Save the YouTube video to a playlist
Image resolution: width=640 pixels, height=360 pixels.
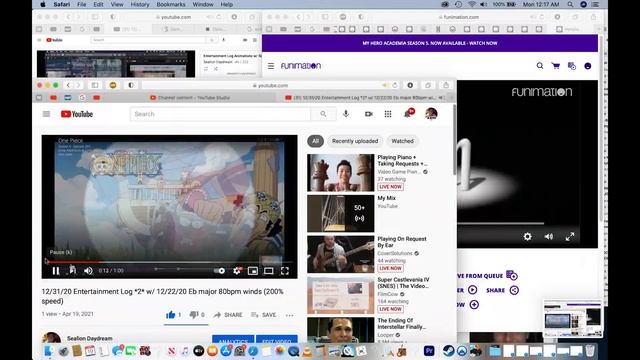coord(264,315)
